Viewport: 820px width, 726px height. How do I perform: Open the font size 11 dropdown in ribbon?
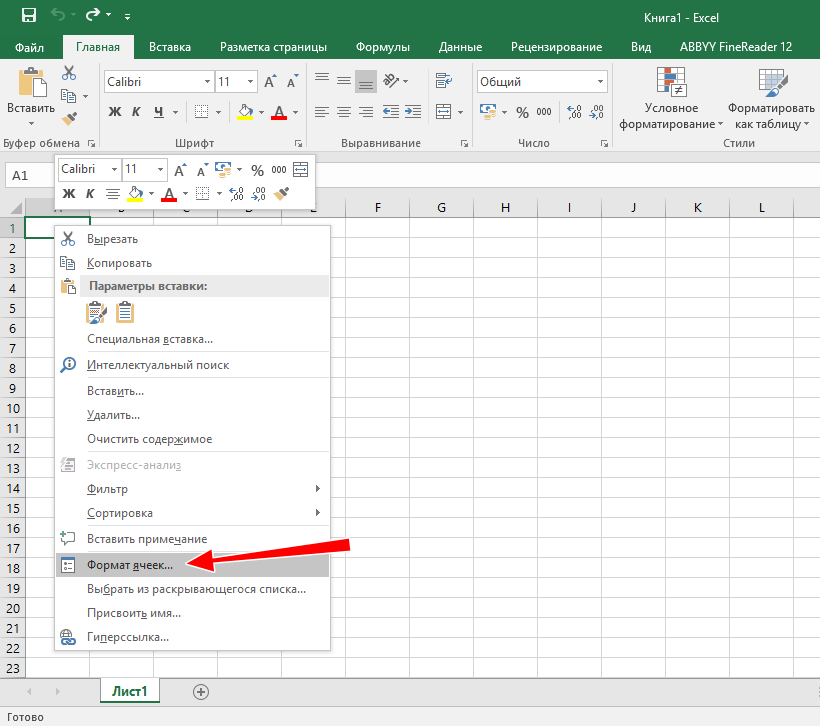250,82
